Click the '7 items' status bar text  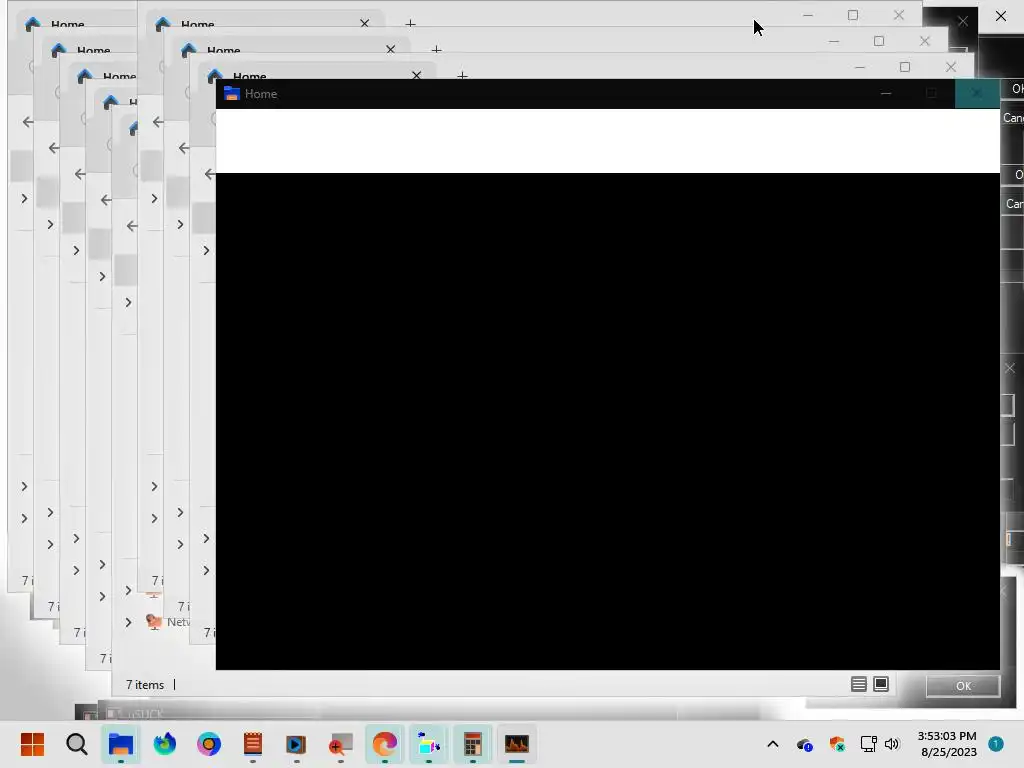(x=145, y=684)
